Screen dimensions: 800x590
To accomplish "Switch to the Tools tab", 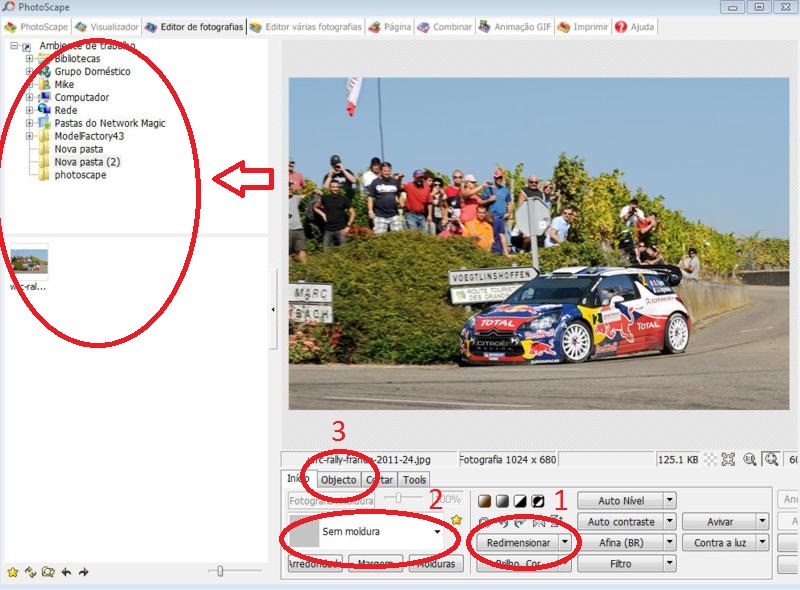I will (414, 480).
